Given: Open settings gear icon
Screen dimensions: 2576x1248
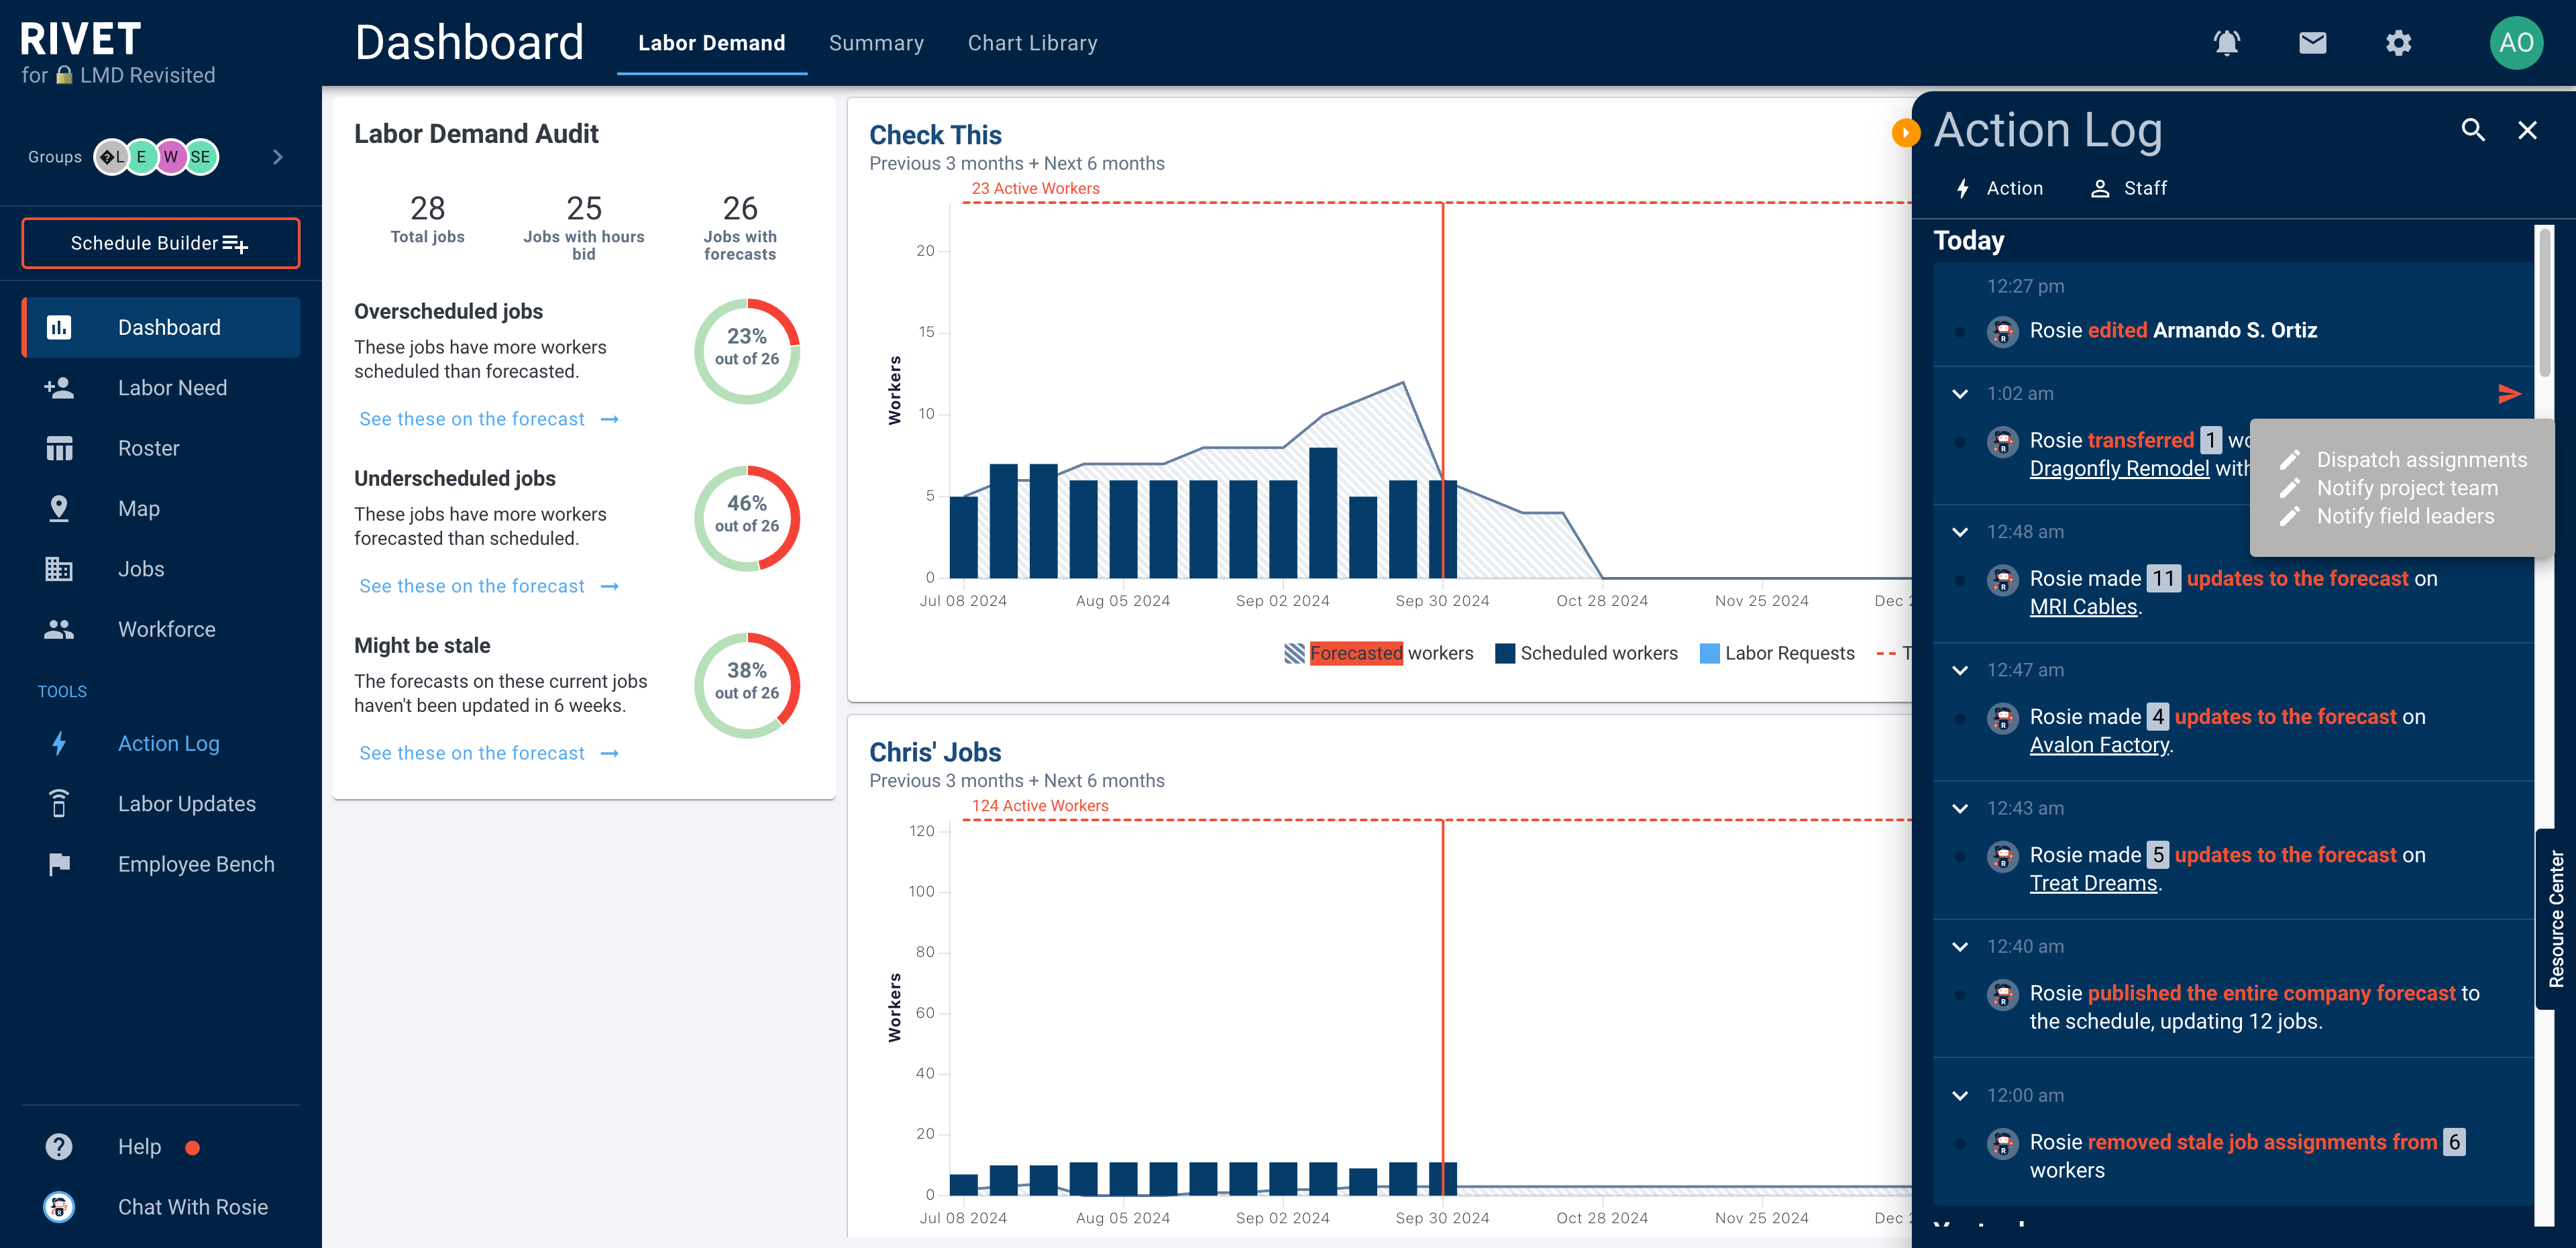Looking at the screenshot, I should pyautogui.click(x=2398, y=43).
